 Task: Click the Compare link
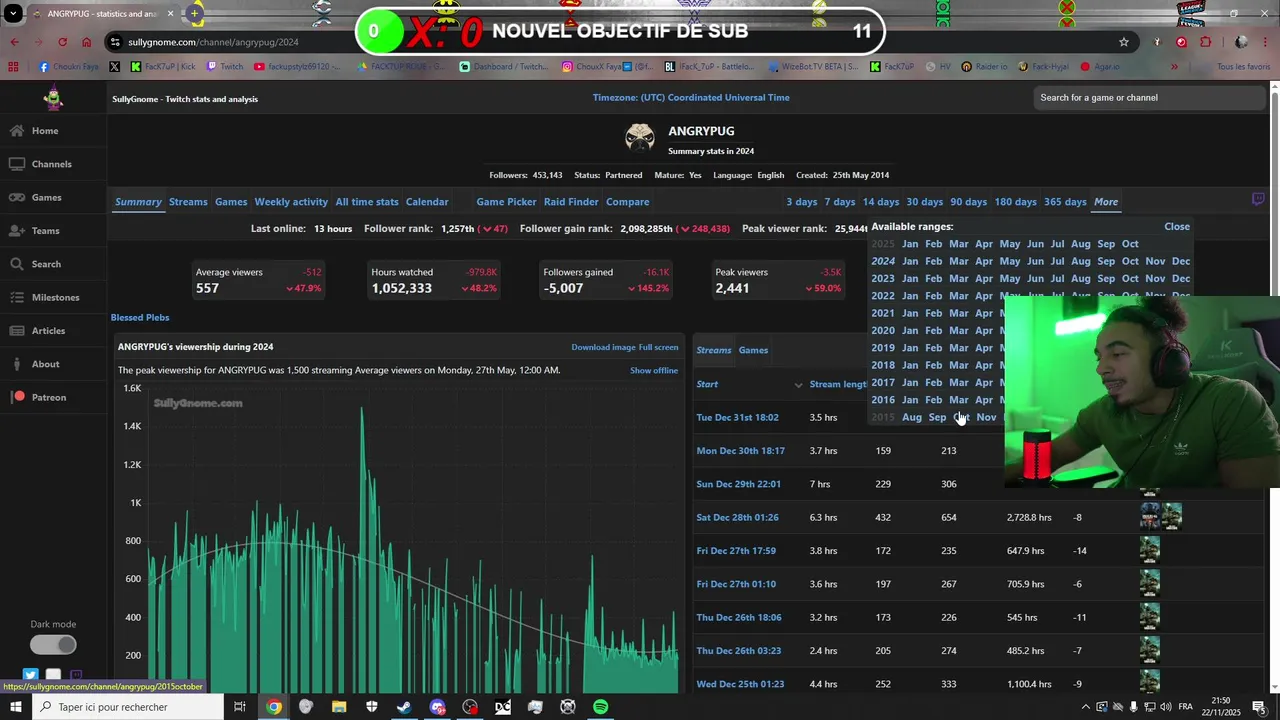628,202
